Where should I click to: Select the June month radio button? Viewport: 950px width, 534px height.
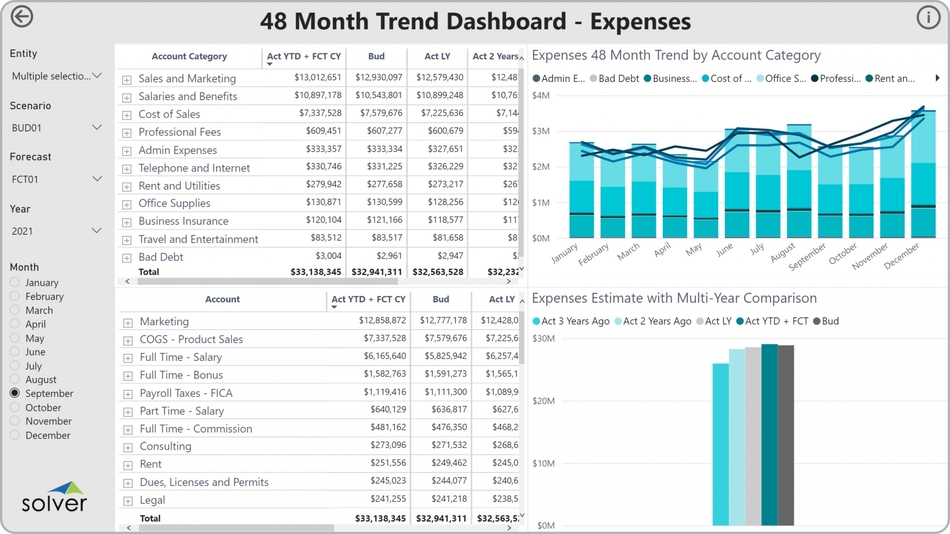coord(15,352)
